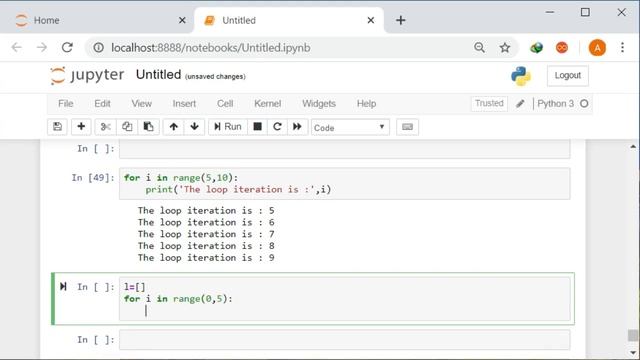Click the Logout button
The height and width of the screenshot is (360, 640).
[568, 76]
